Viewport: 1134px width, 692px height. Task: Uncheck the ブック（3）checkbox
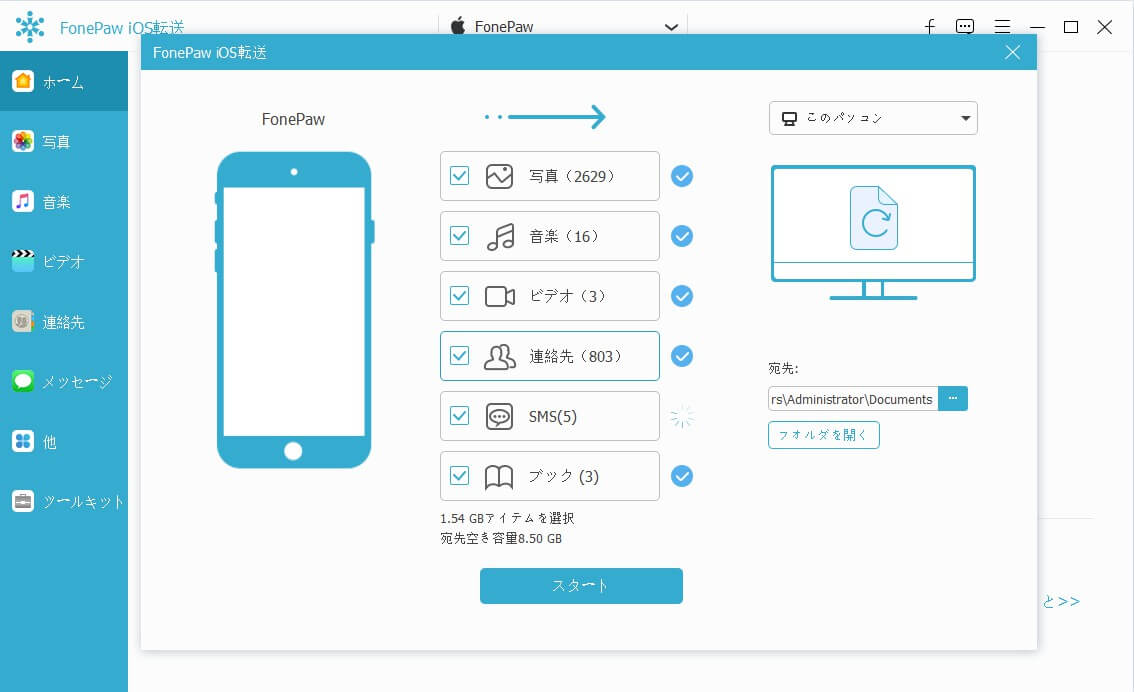click(460, 476)
